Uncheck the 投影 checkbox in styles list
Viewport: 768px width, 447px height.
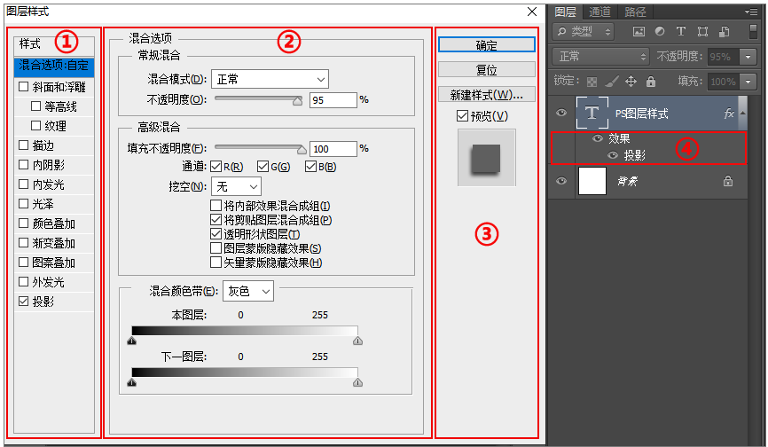[24, 302]
